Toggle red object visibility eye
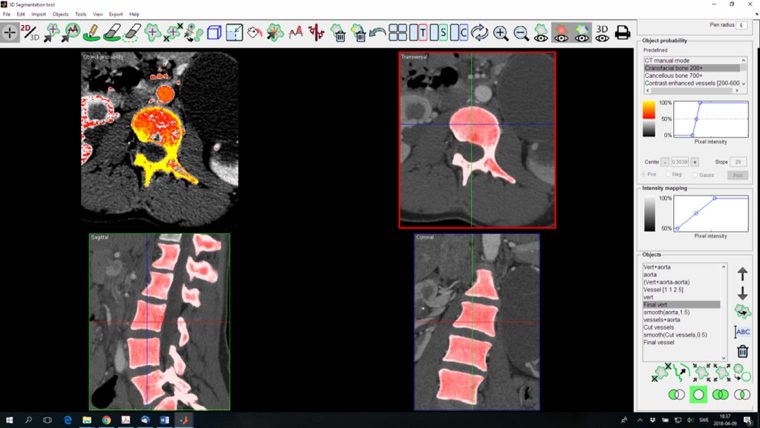 pyautogui.click(x=561, y=32)
